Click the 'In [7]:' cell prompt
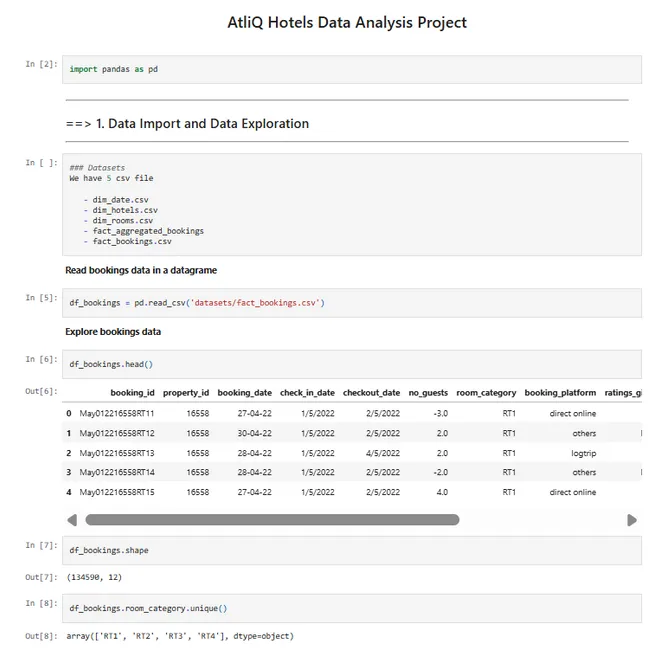 coord(41,545)
